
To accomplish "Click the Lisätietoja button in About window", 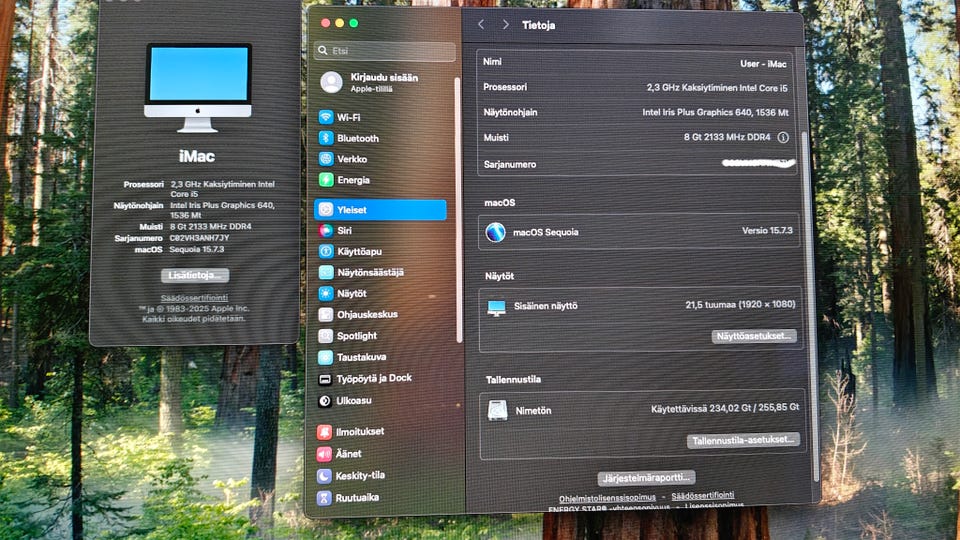I will coord(195,275).
